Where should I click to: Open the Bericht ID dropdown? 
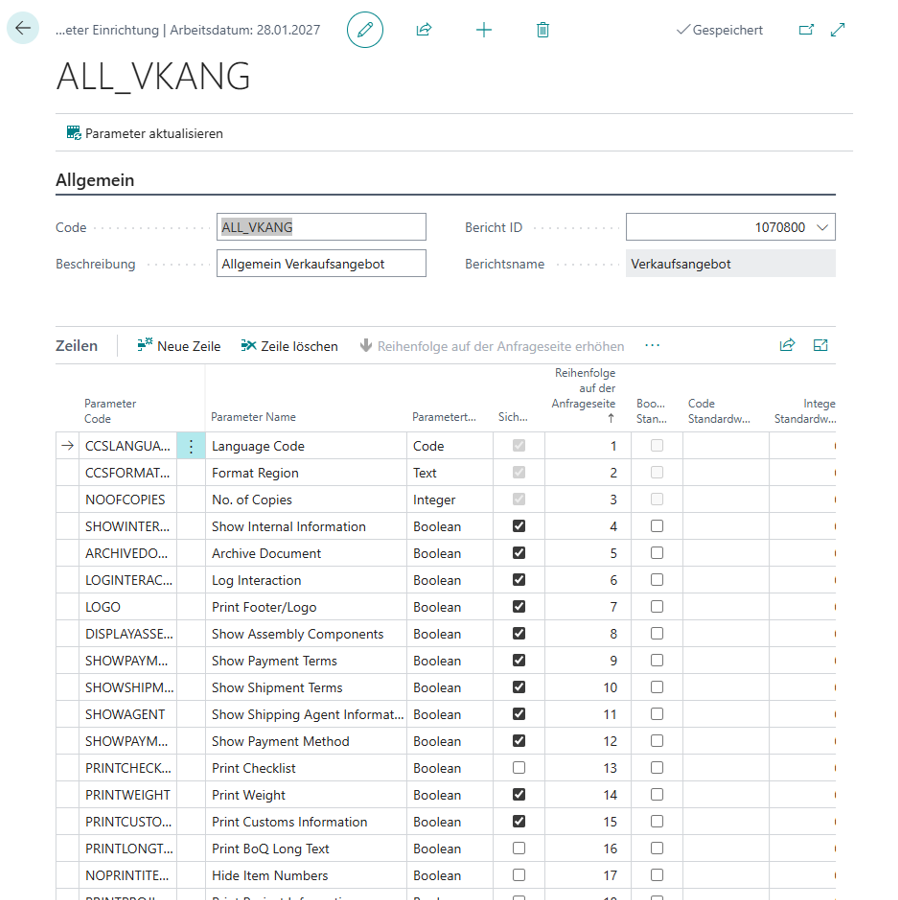point(822,228)
